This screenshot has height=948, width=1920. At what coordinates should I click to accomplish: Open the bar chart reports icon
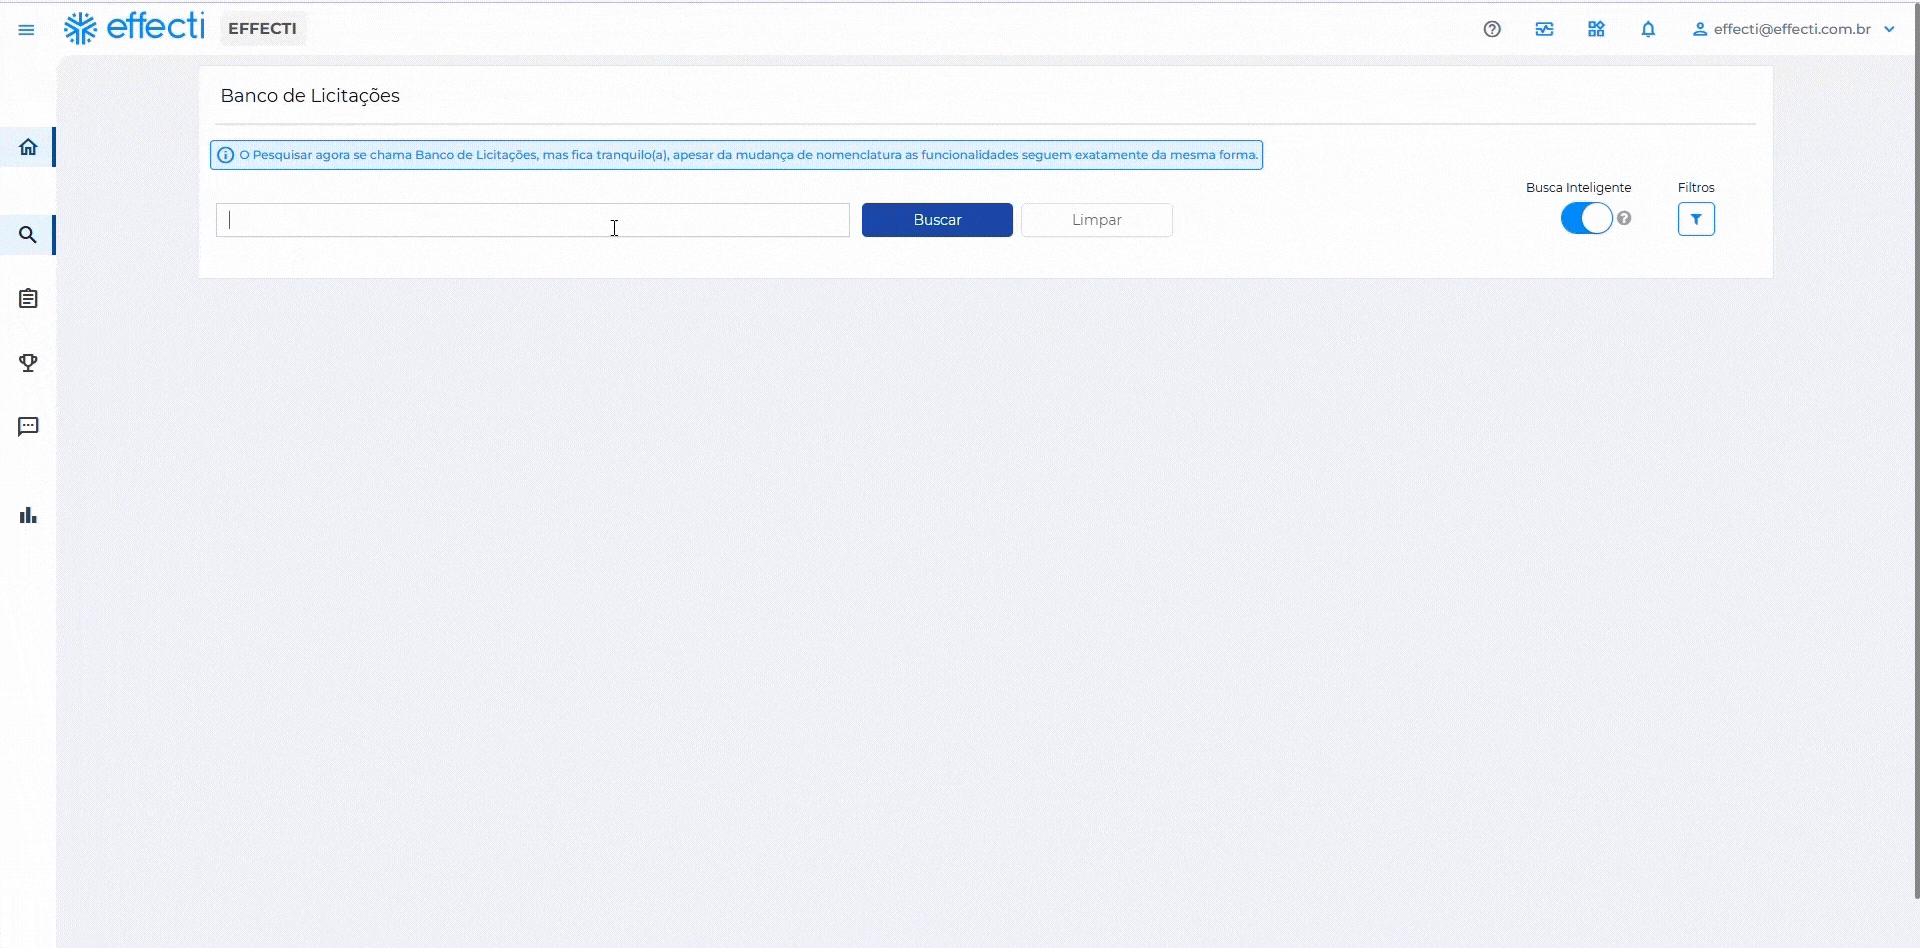click(28, 516)
